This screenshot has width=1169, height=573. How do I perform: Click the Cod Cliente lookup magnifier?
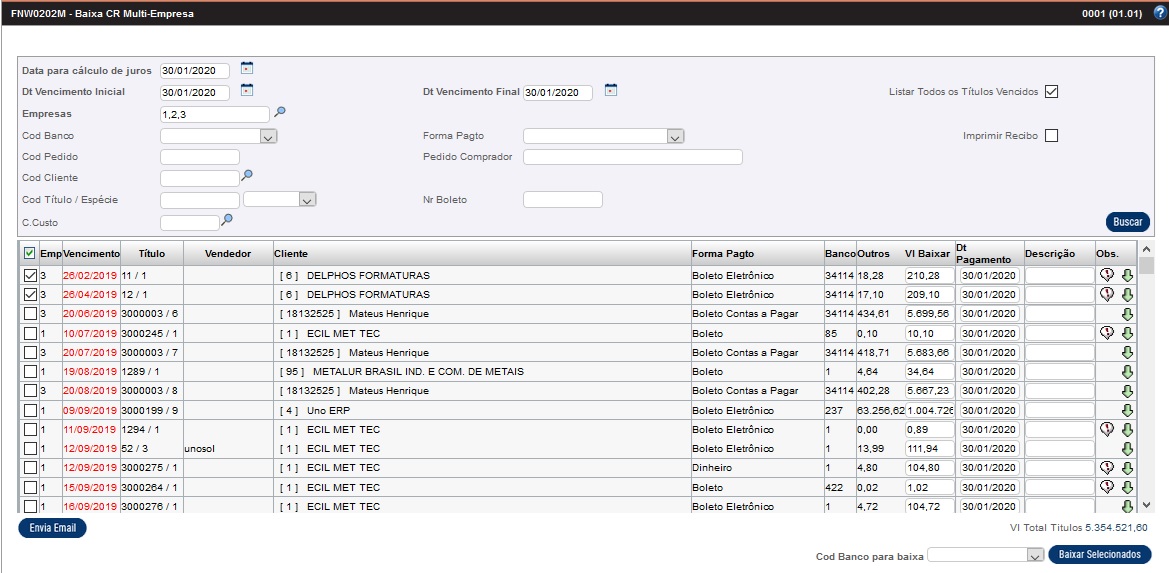pyautogui.click(x=247, y=177)
